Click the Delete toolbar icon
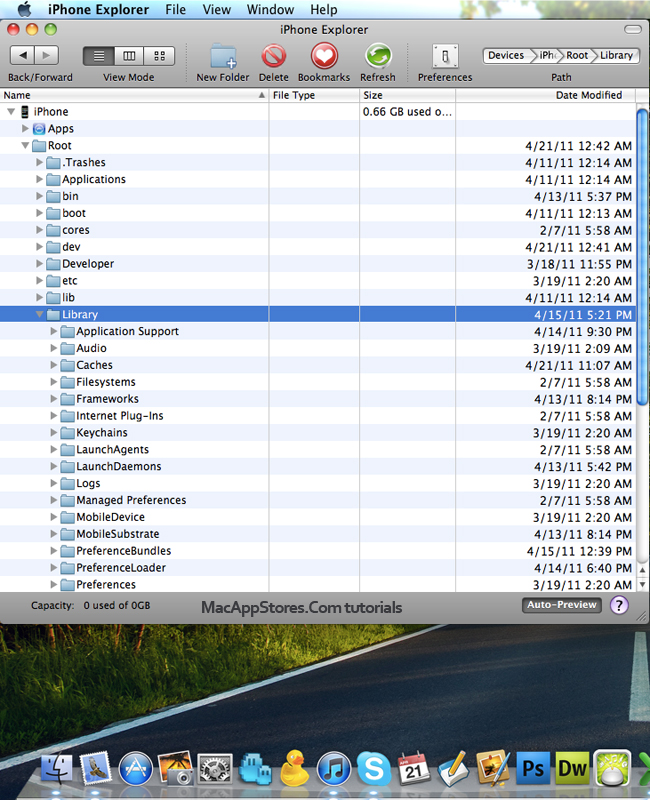 click(273, 56)
